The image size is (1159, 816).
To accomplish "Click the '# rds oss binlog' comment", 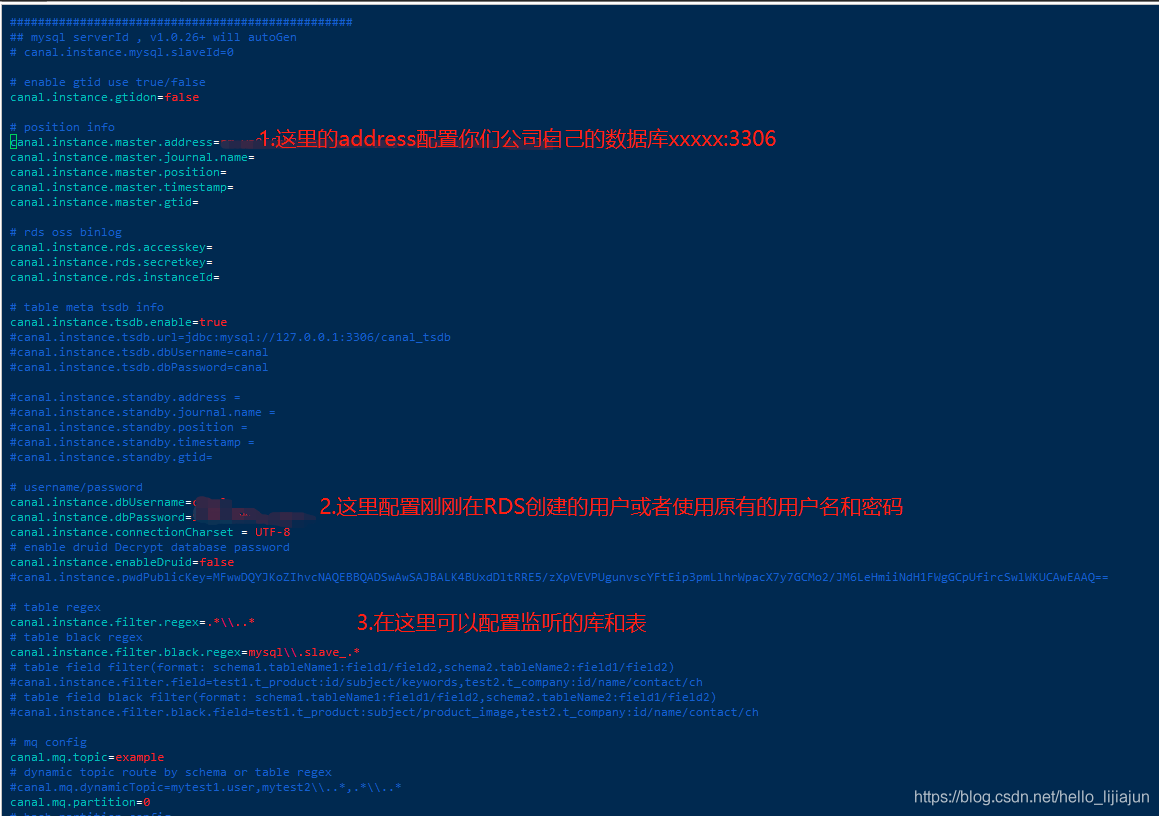I will 66,232.
